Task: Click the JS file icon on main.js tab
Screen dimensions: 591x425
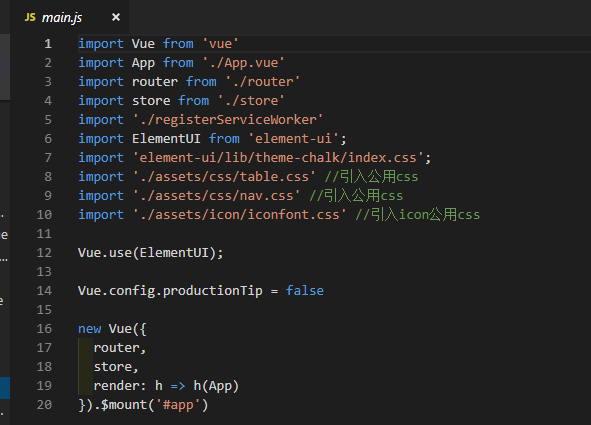Action: [x=30, y=17]
